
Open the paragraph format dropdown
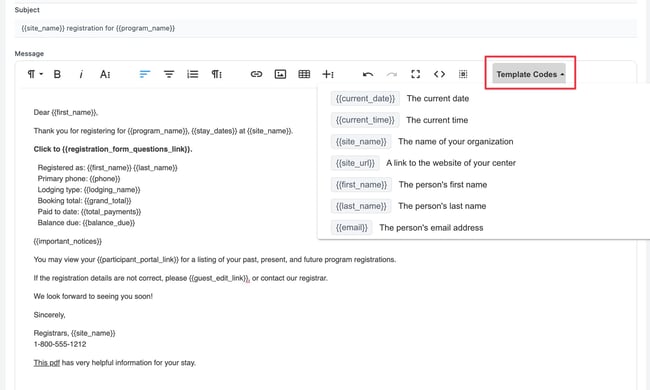point(35,74)
